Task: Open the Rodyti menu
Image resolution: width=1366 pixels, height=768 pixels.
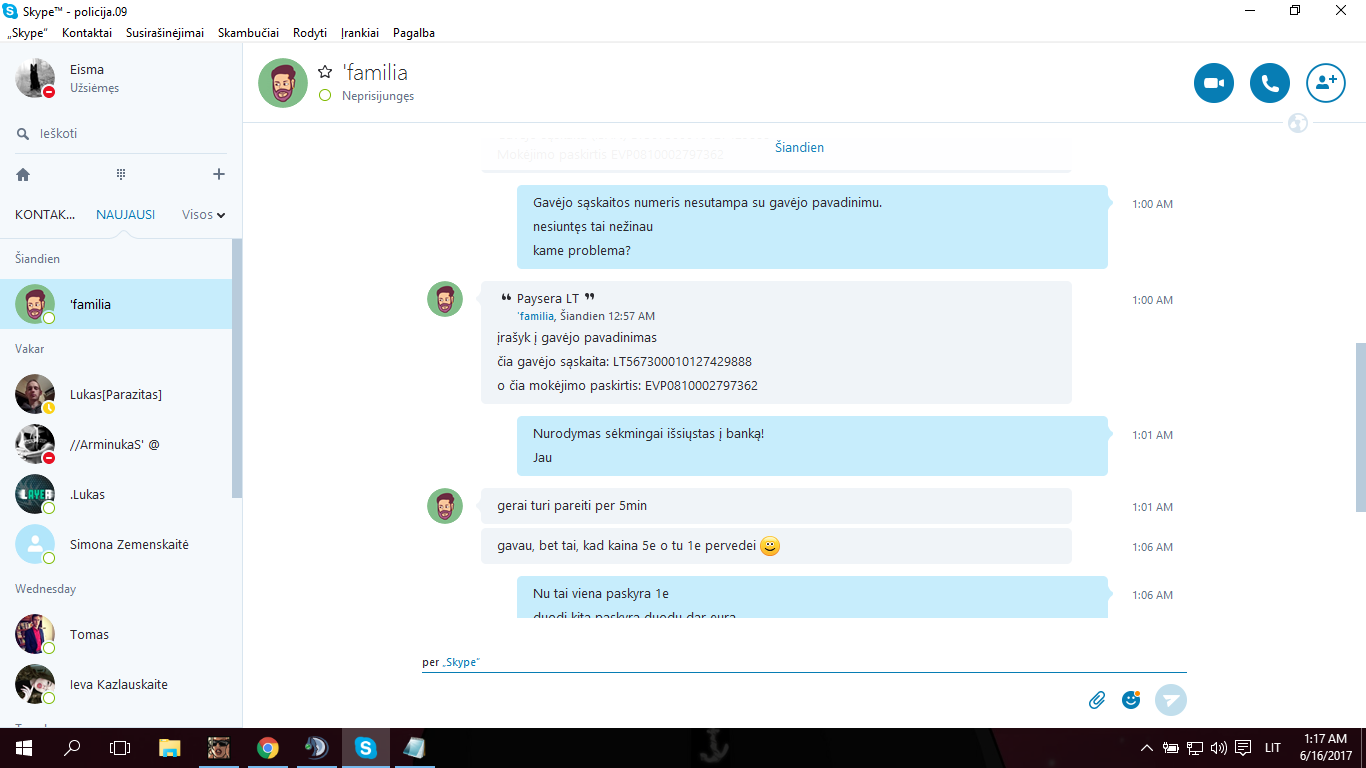Action: point(310,33)
